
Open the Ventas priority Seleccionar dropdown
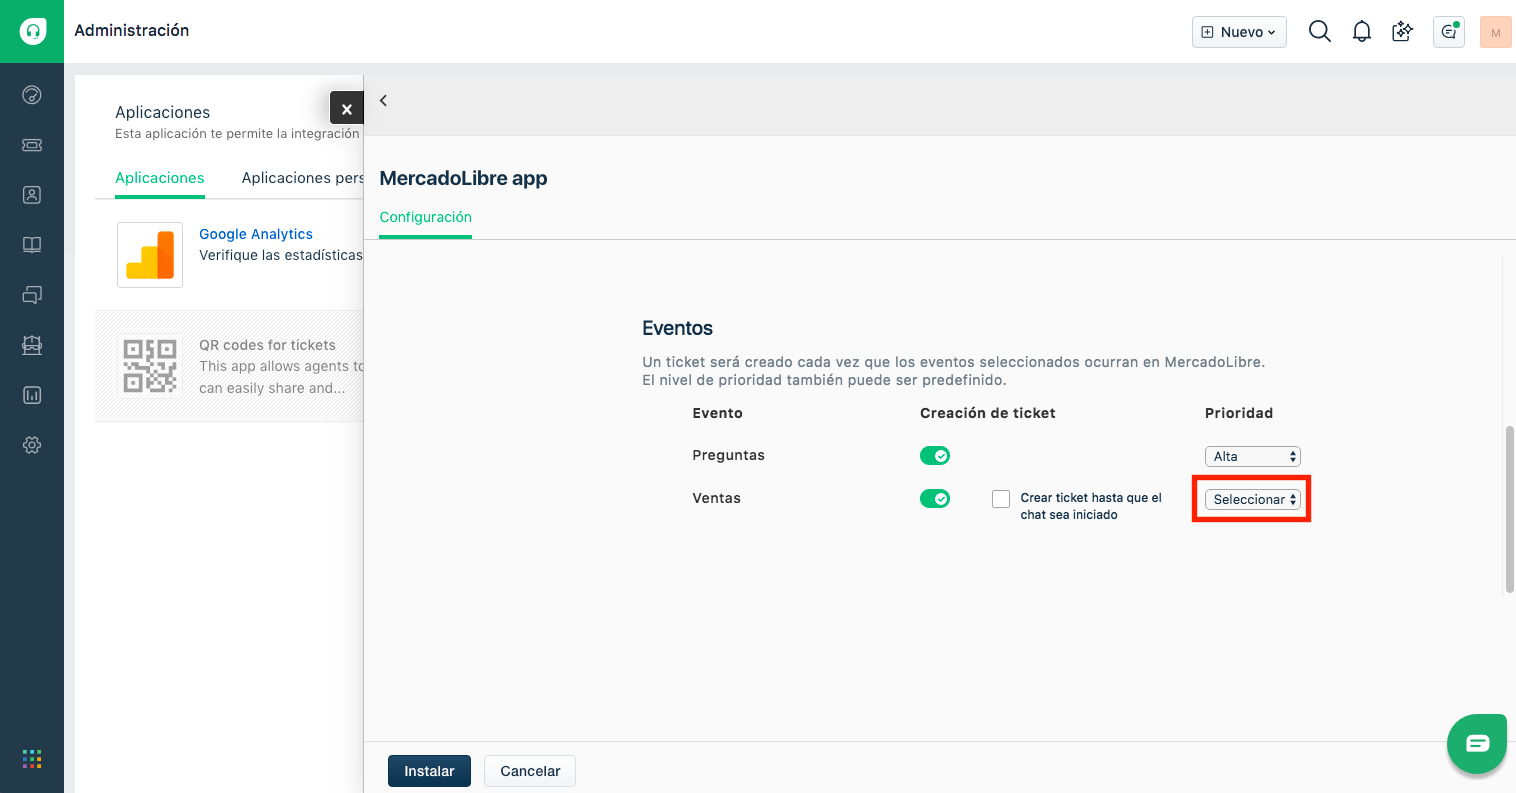1252,499
